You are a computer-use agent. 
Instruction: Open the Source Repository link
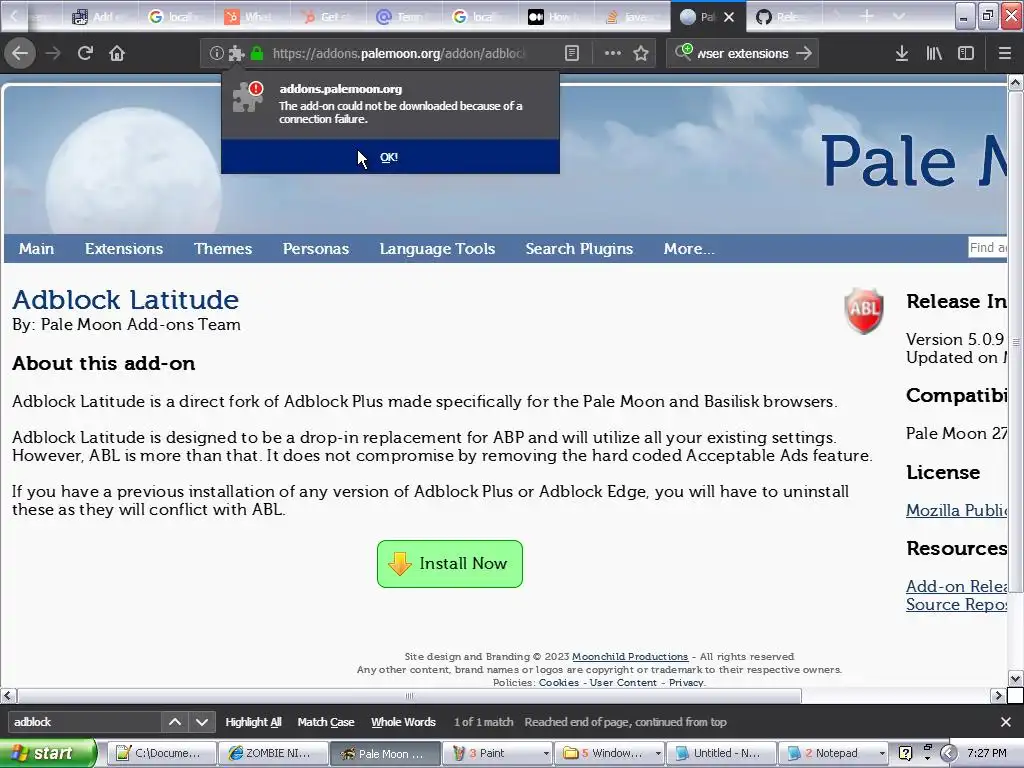[956, 604]
